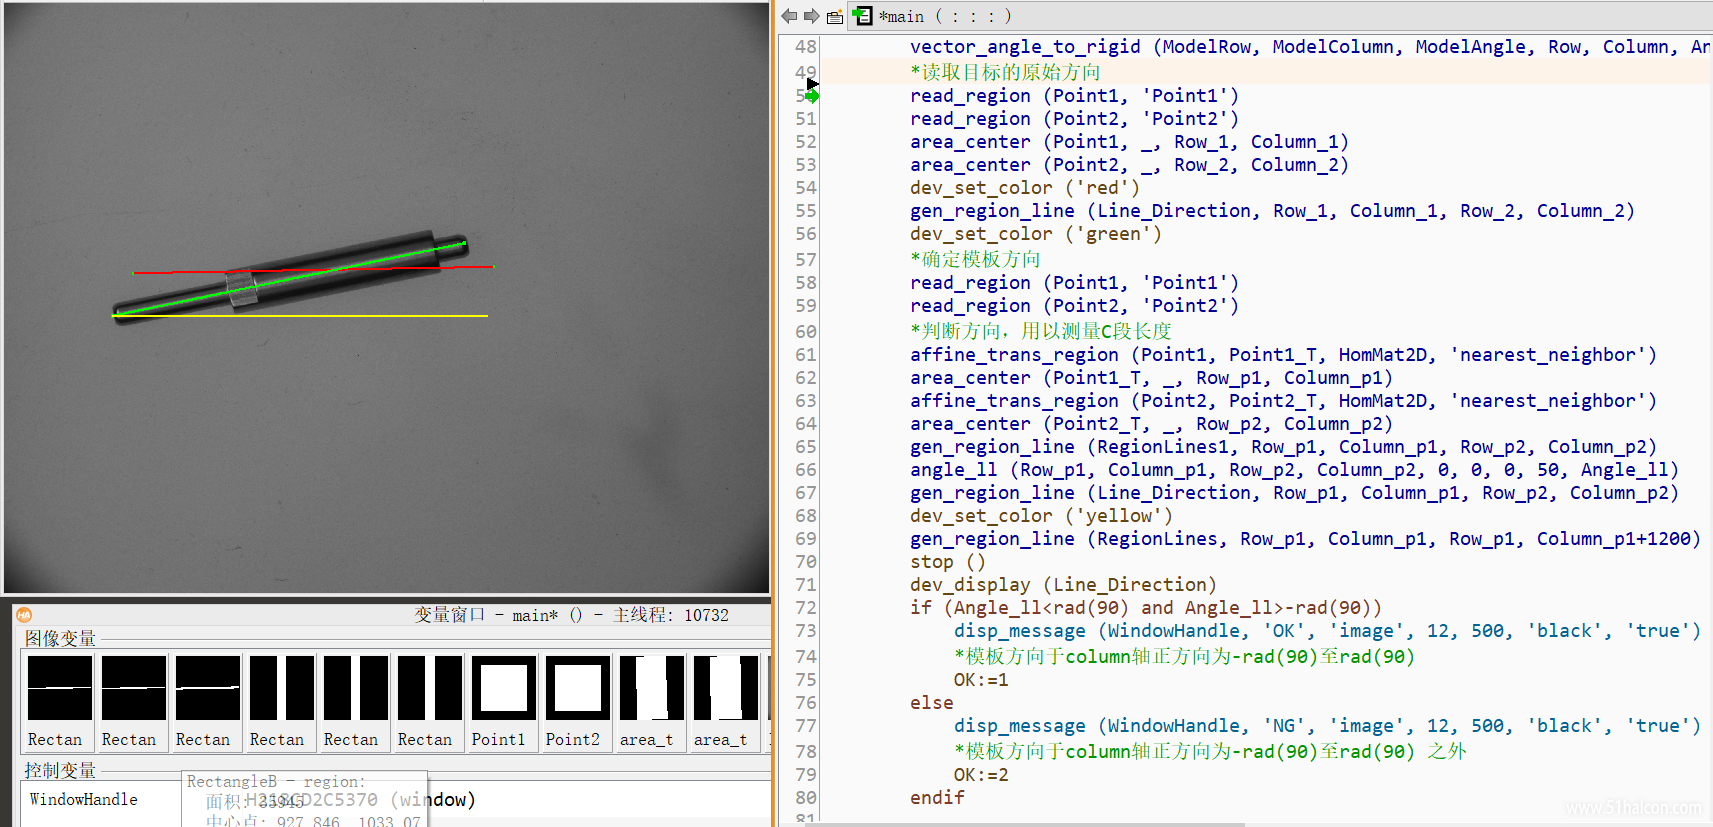Click the variable window title text

tap(572, 615)
